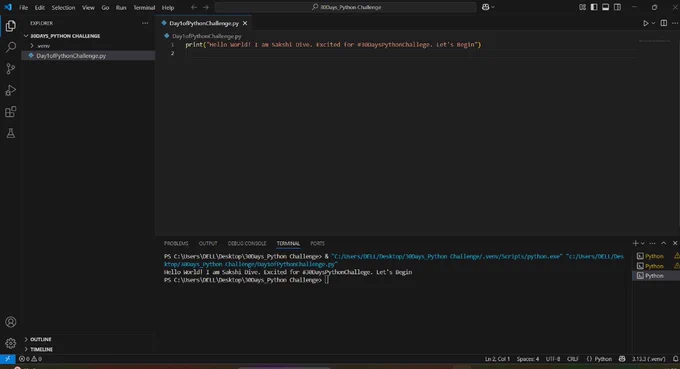Switch to the Debug Console tab
Screen dimensions: 680x369
(x=247, y=243)
